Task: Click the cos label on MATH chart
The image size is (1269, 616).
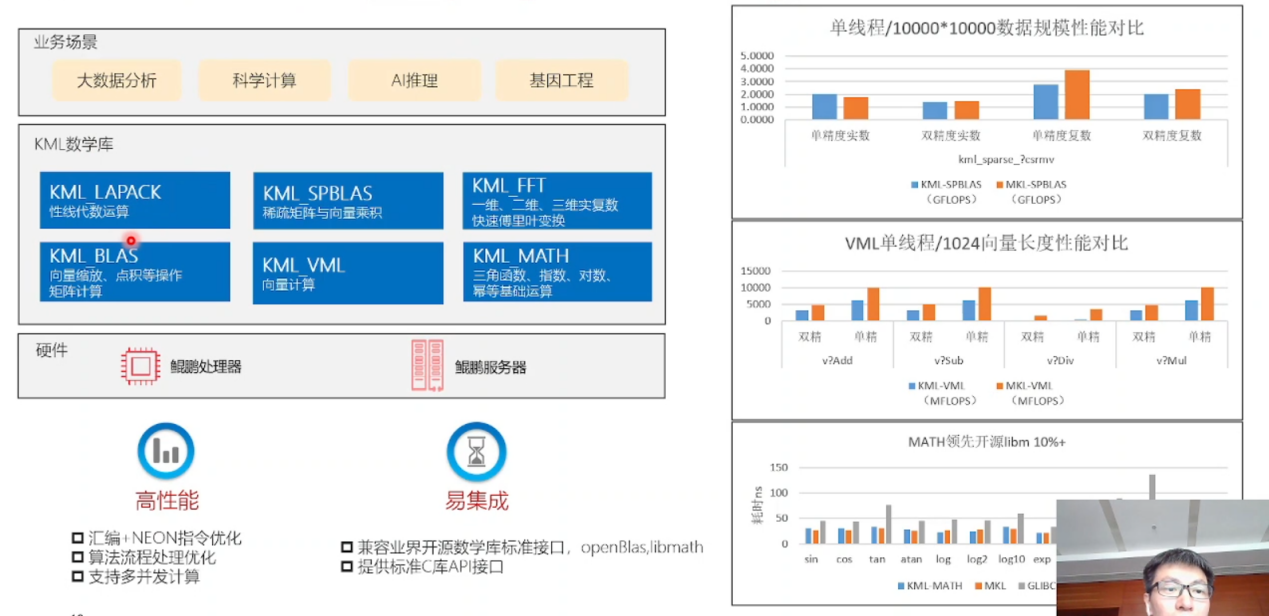Action: (844, 559)
